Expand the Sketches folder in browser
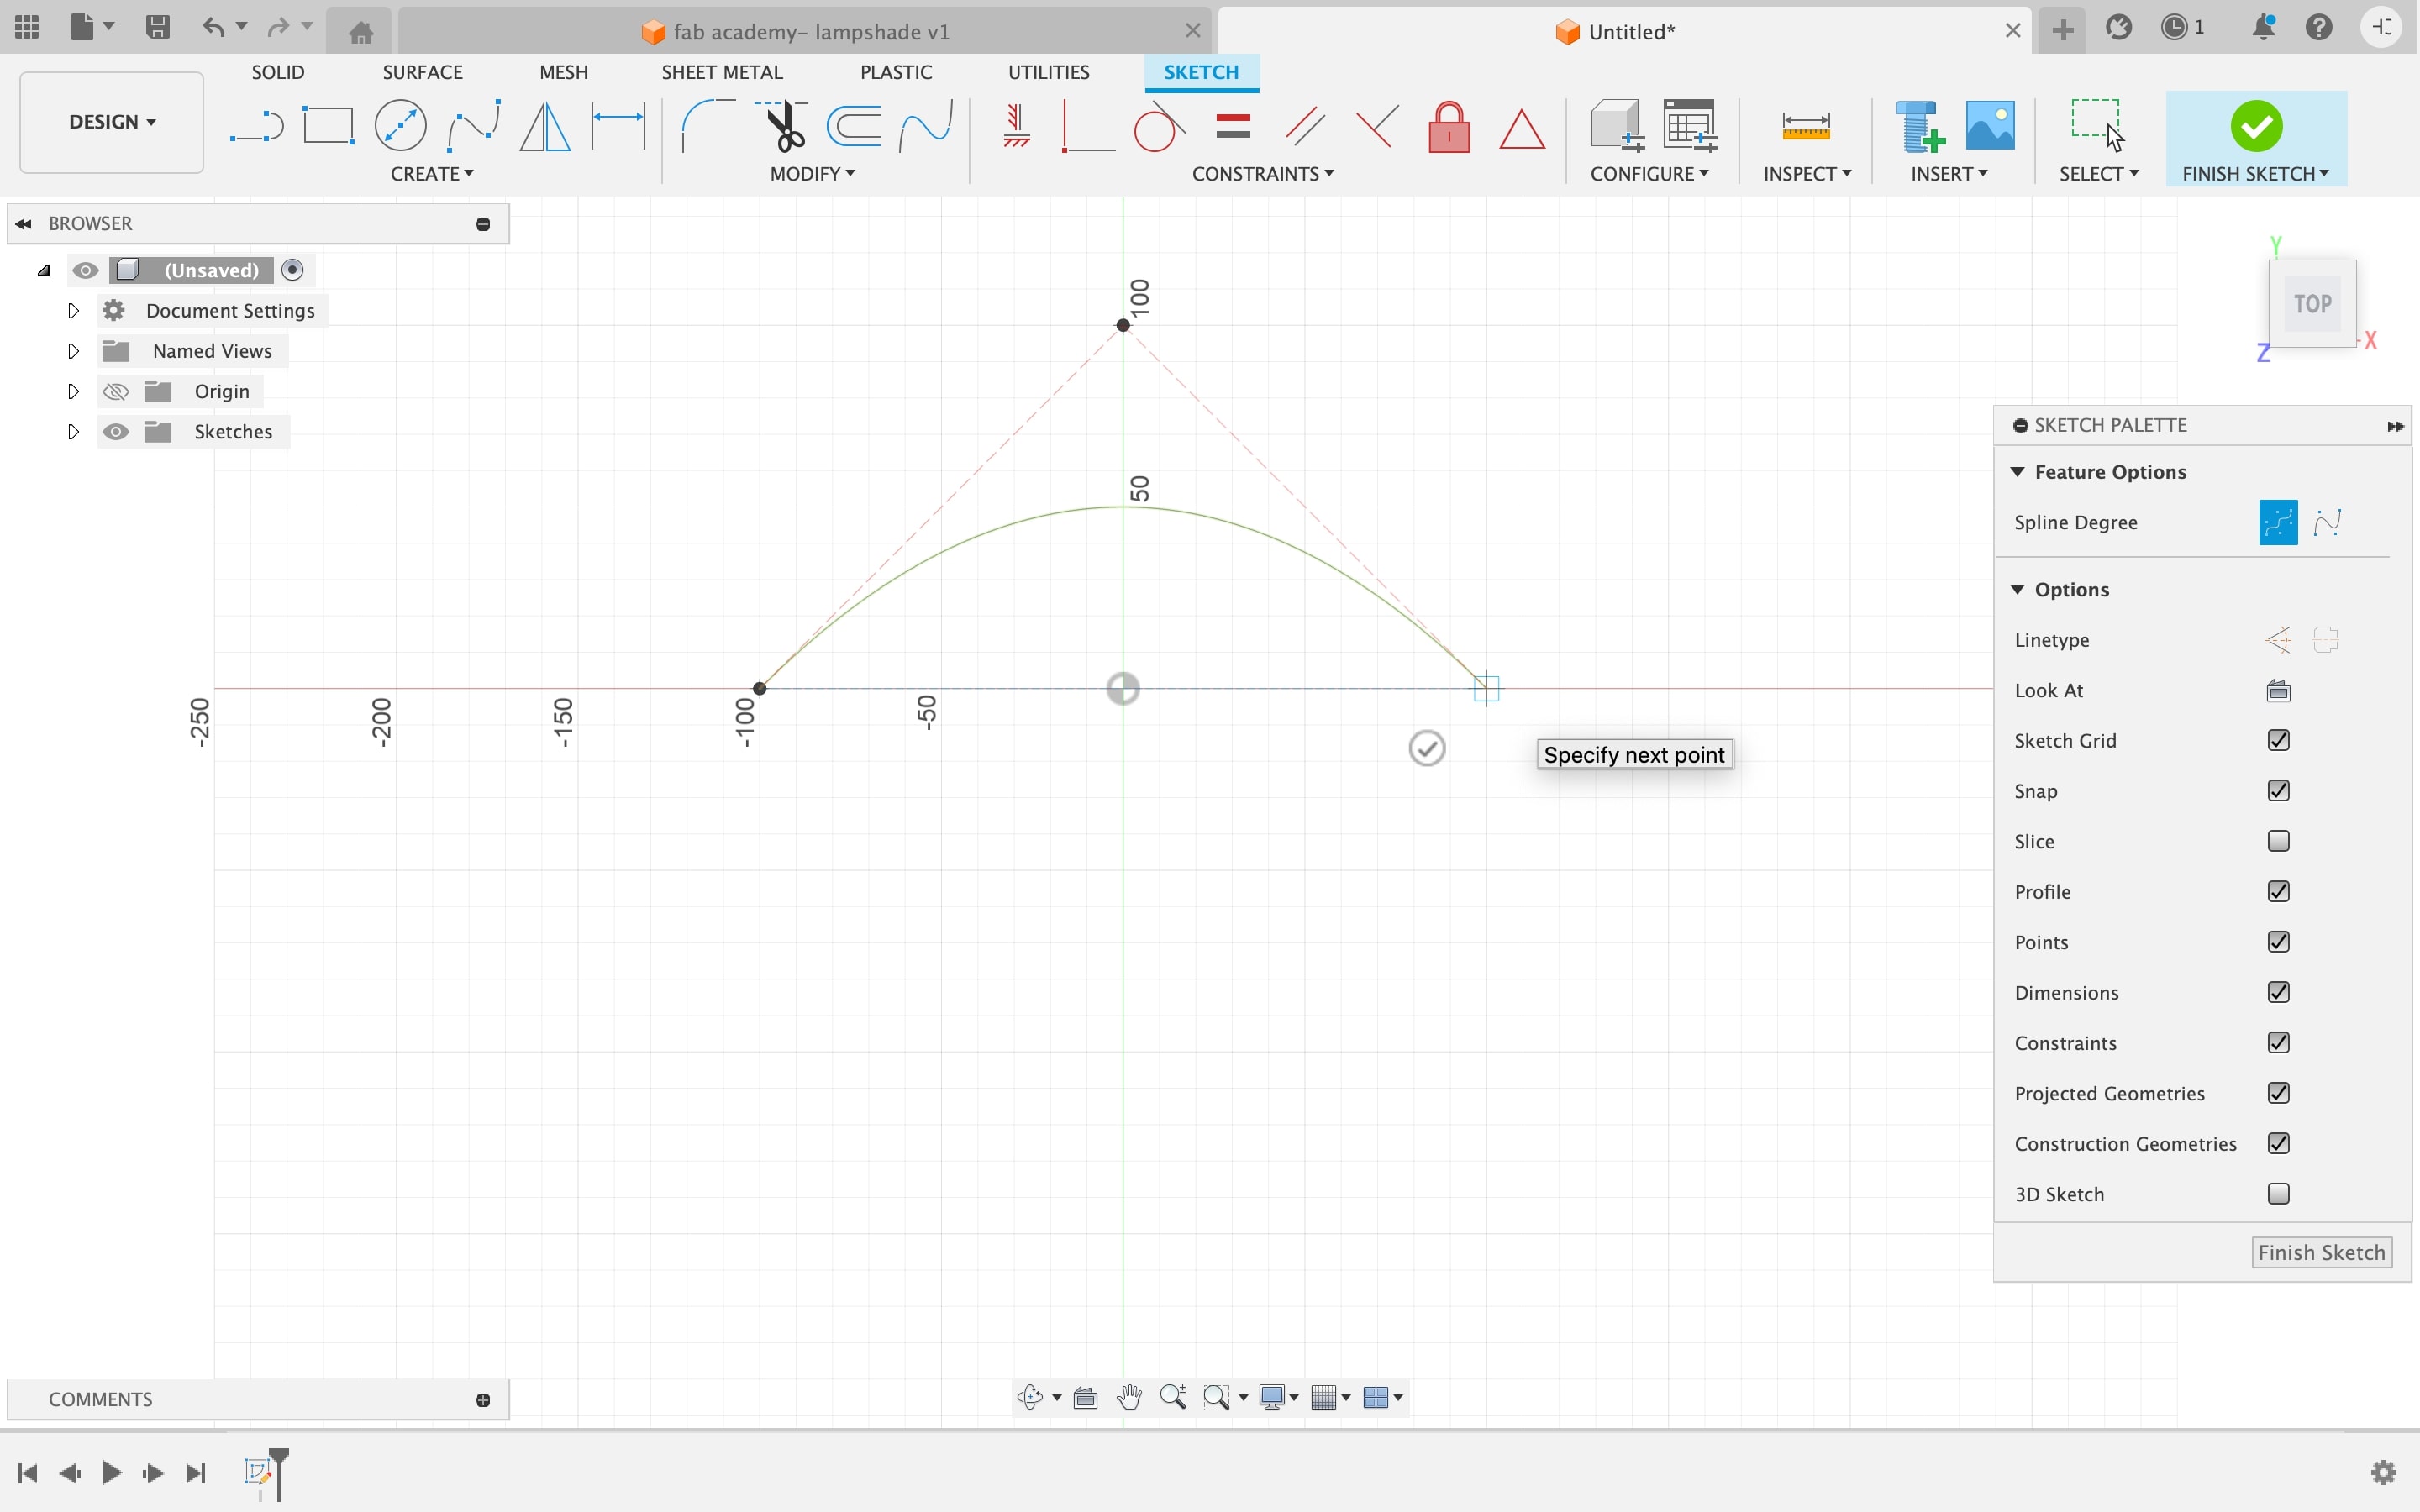 73,432
